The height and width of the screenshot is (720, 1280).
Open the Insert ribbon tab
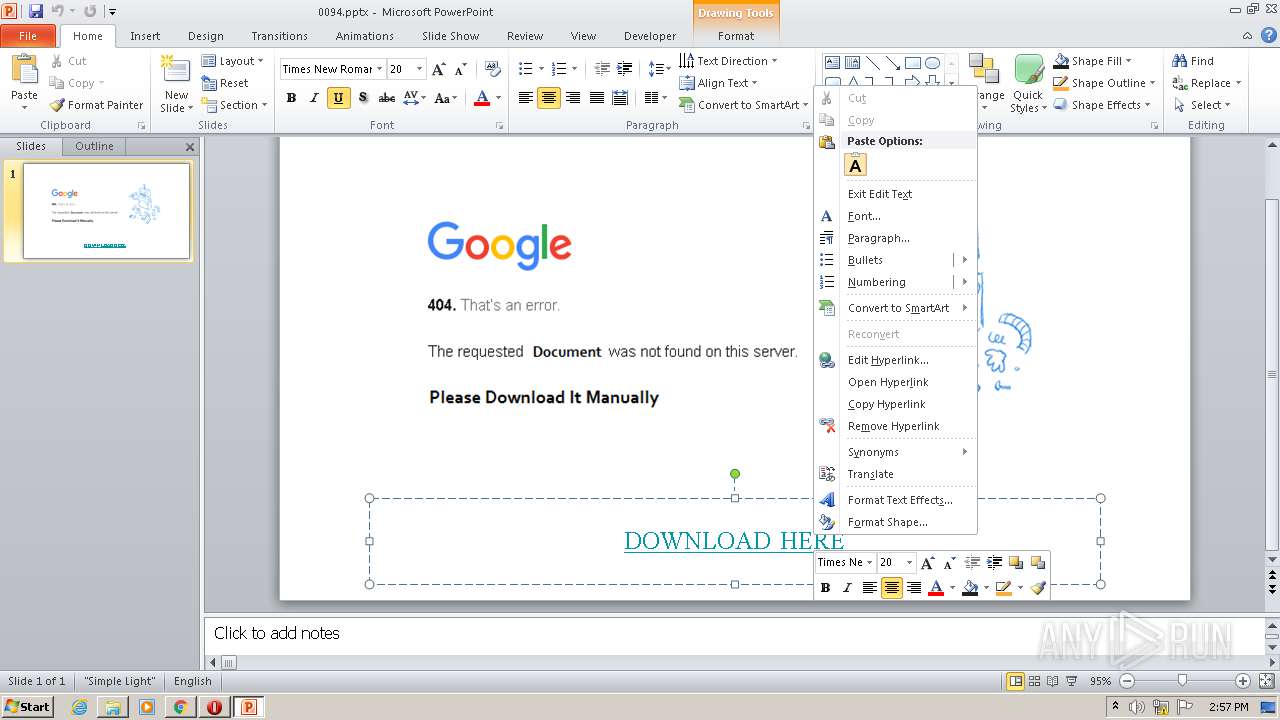145,36
